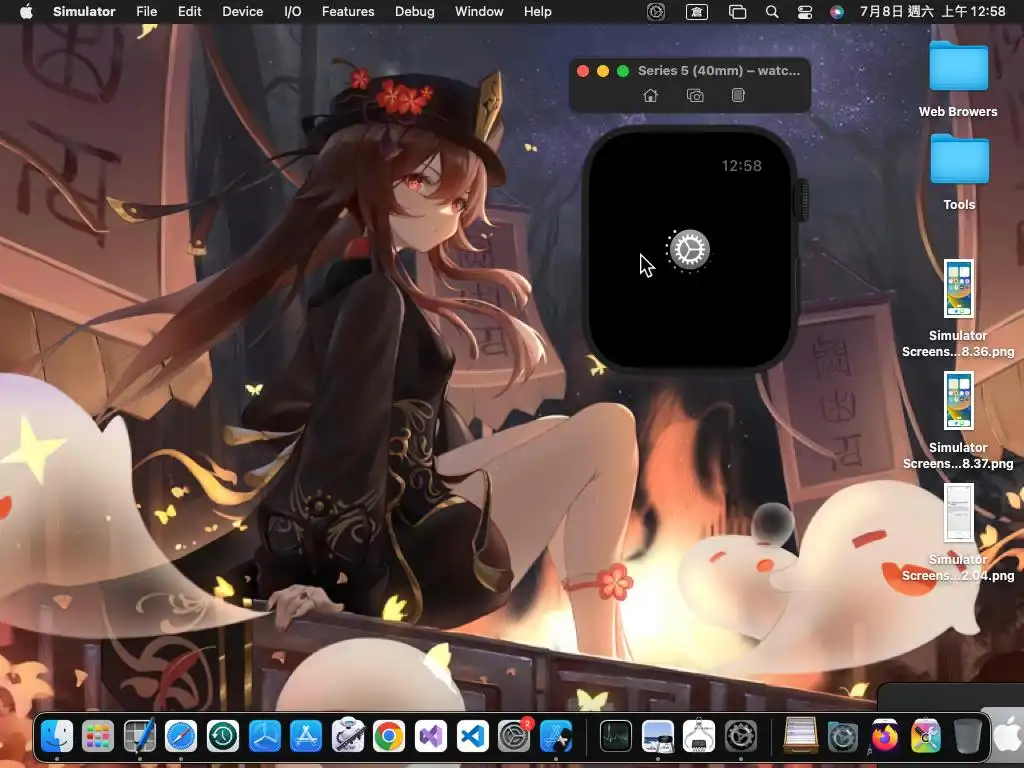Select the Simulator Screens...8.36.png file
The image size is (1024, 768).
coord(958,309)
